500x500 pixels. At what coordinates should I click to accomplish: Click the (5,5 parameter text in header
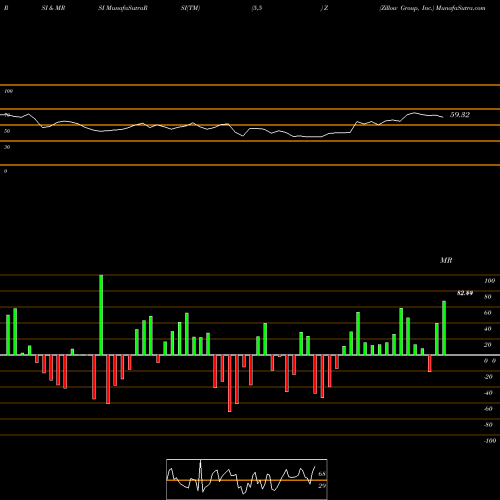pyautogui.click(x=257, y=8)
